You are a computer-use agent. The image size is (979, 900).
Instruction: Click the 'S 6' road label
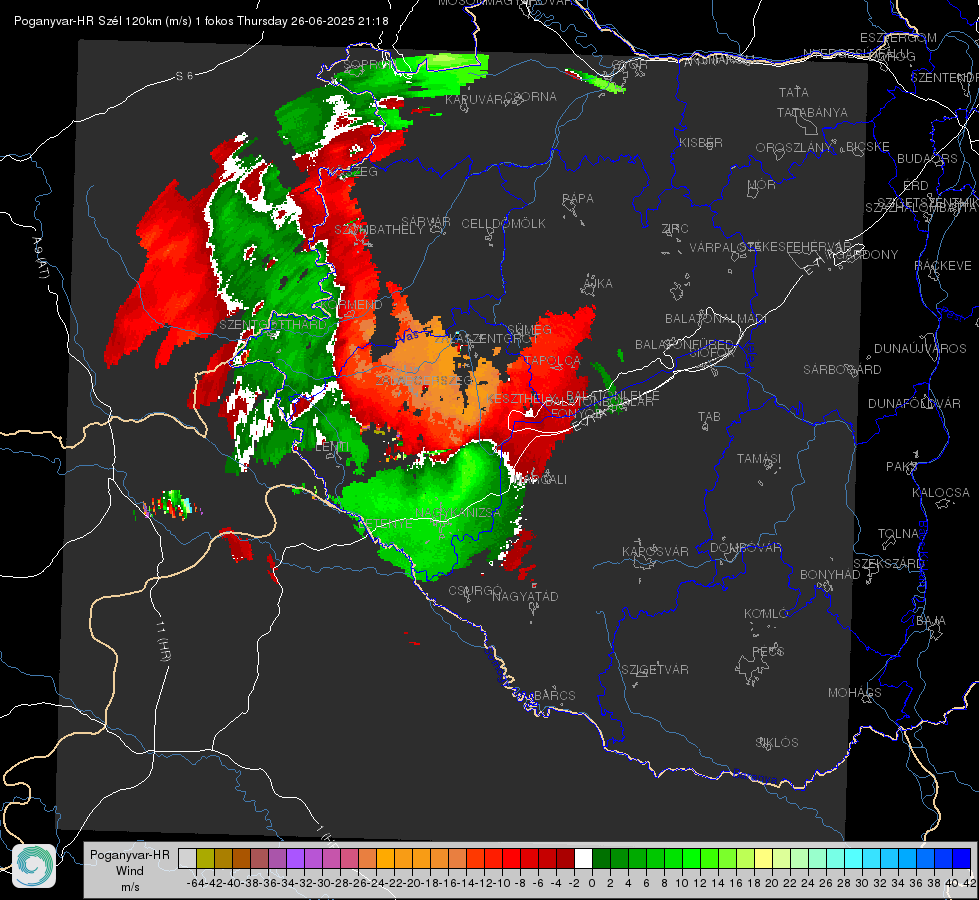[x=184, y=76]
